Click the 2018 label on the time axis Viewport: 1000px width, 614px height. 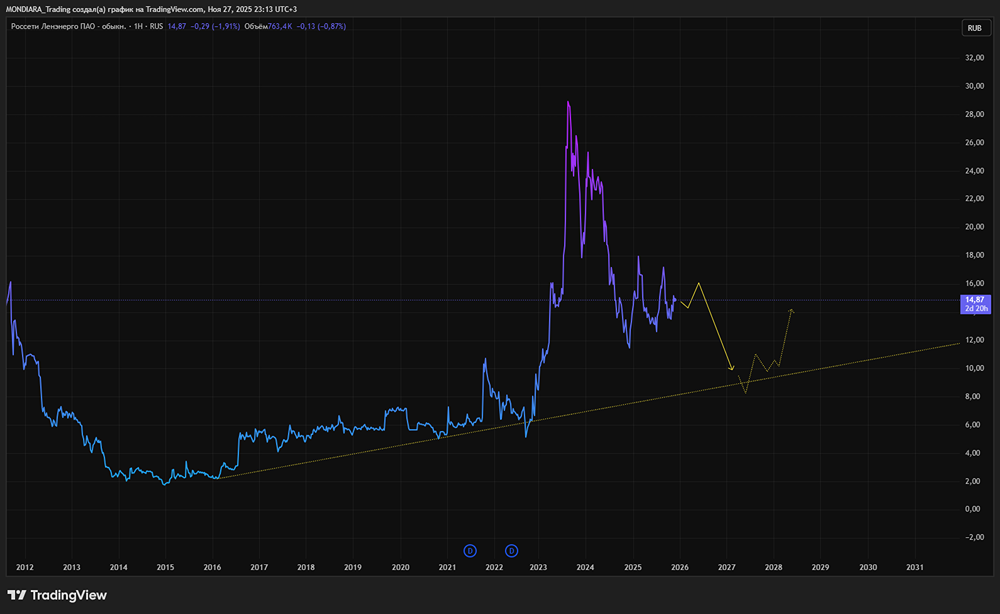[305, 567]
